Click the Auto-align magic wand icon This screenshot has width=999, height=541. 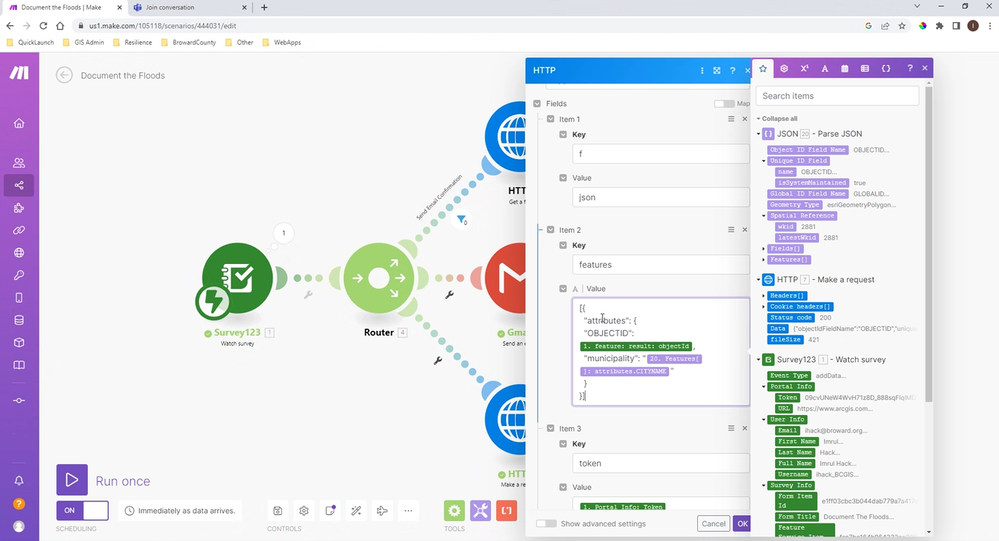[356, 510]
